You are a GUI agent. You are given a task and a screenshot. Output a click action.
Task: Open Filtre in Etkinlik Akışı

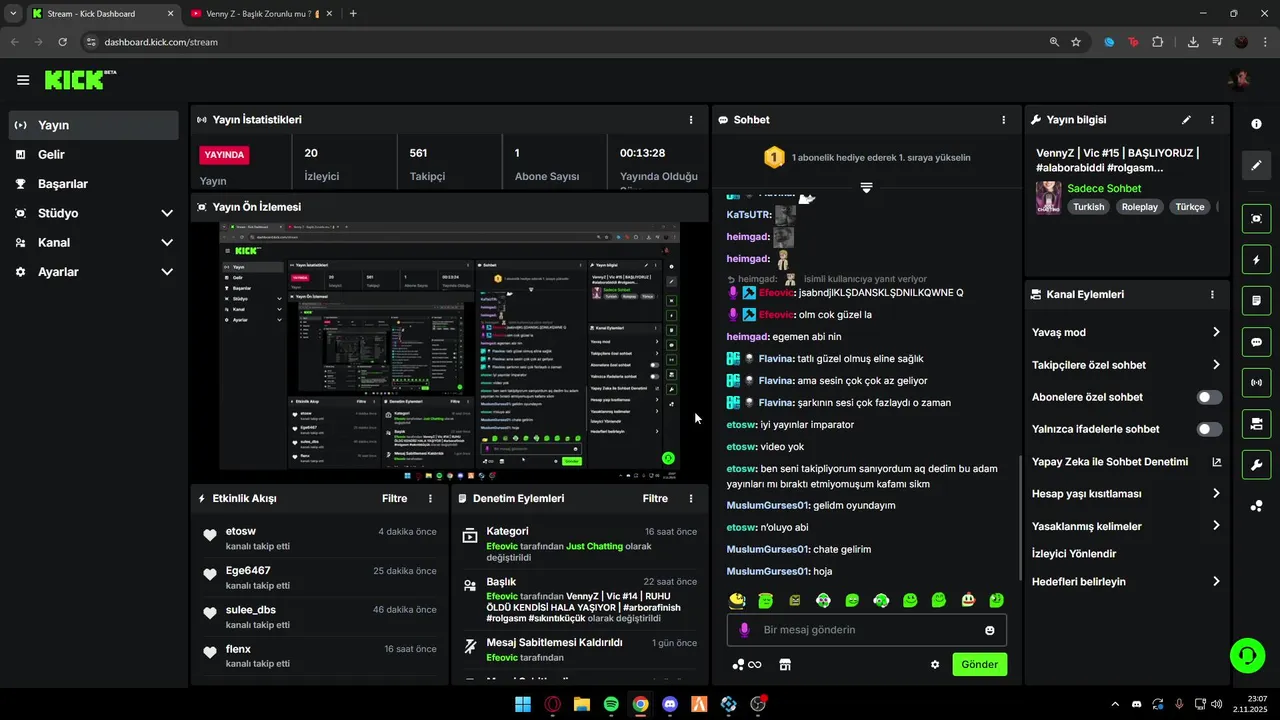tap(395, 498)
